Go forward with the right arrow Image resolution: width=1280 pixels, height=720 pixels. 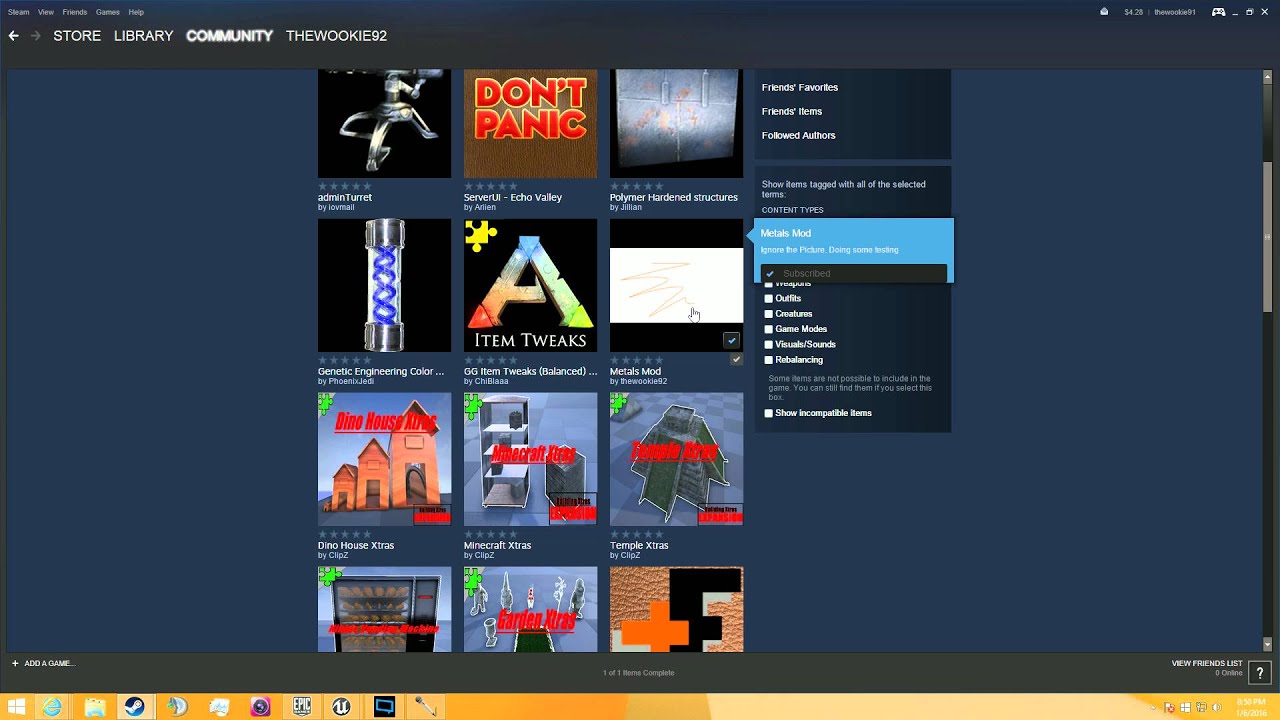(36, 36)
